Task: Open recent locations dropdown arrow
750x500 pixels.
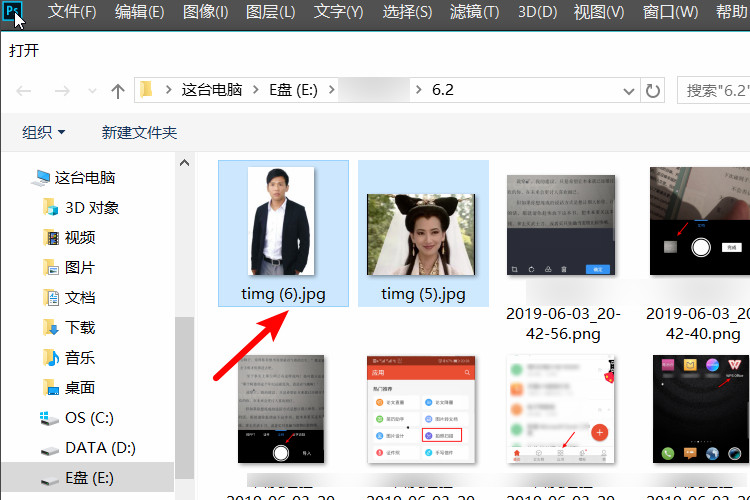Action: tap(92, 90)
